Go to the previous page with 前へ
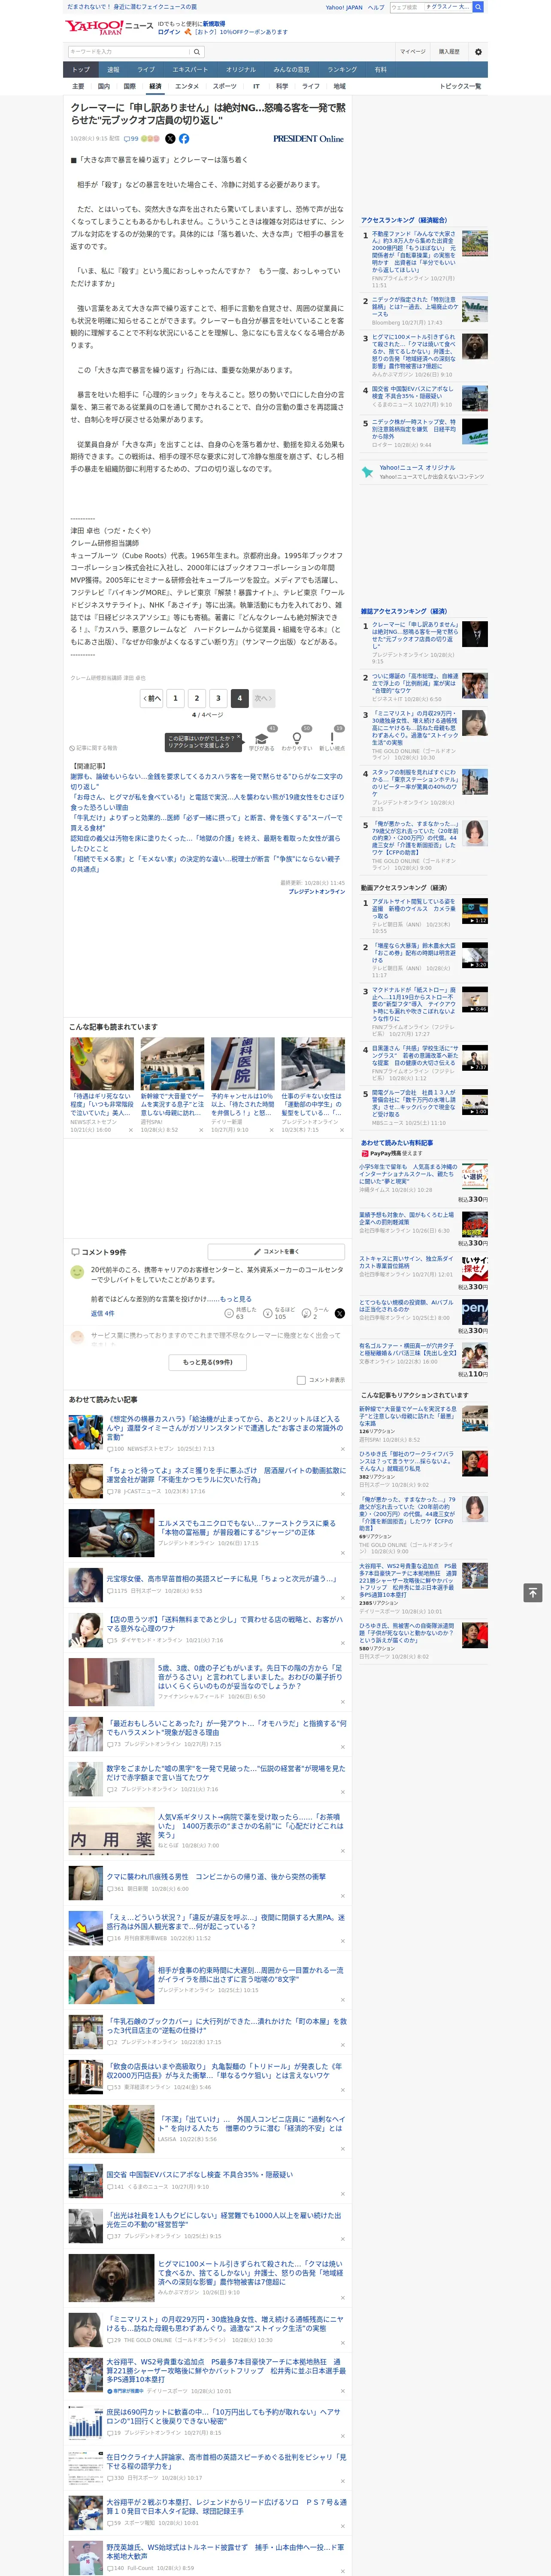 152,698
